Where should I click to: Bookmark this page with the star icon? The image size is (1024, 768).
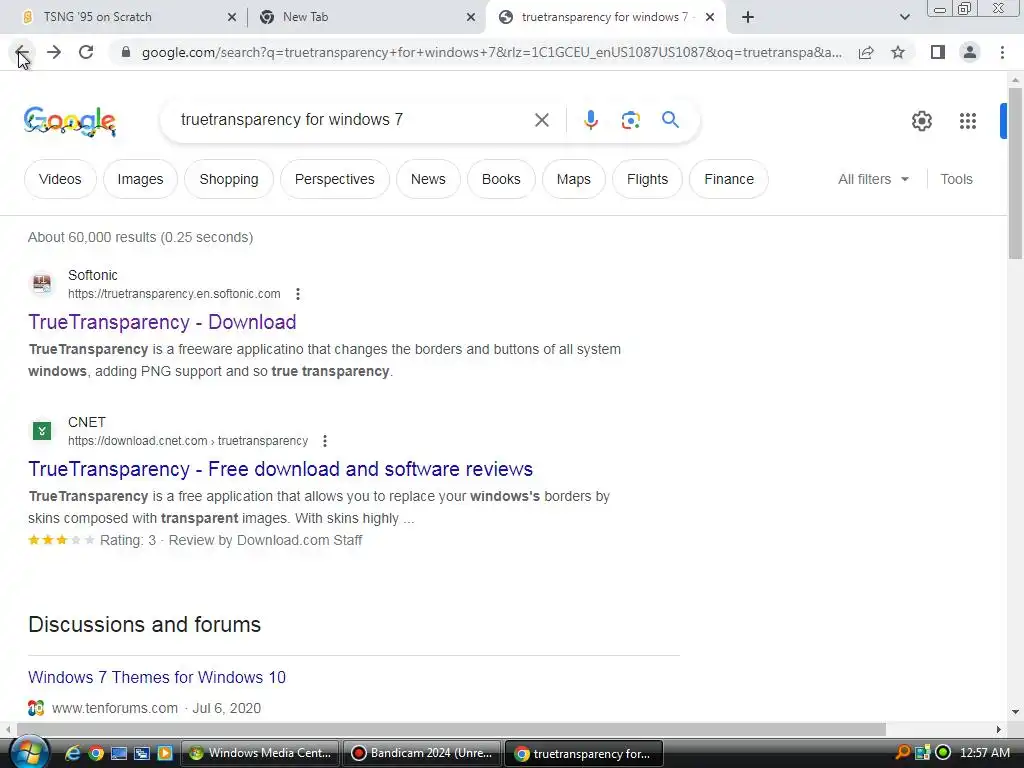(x=898, y=52)
